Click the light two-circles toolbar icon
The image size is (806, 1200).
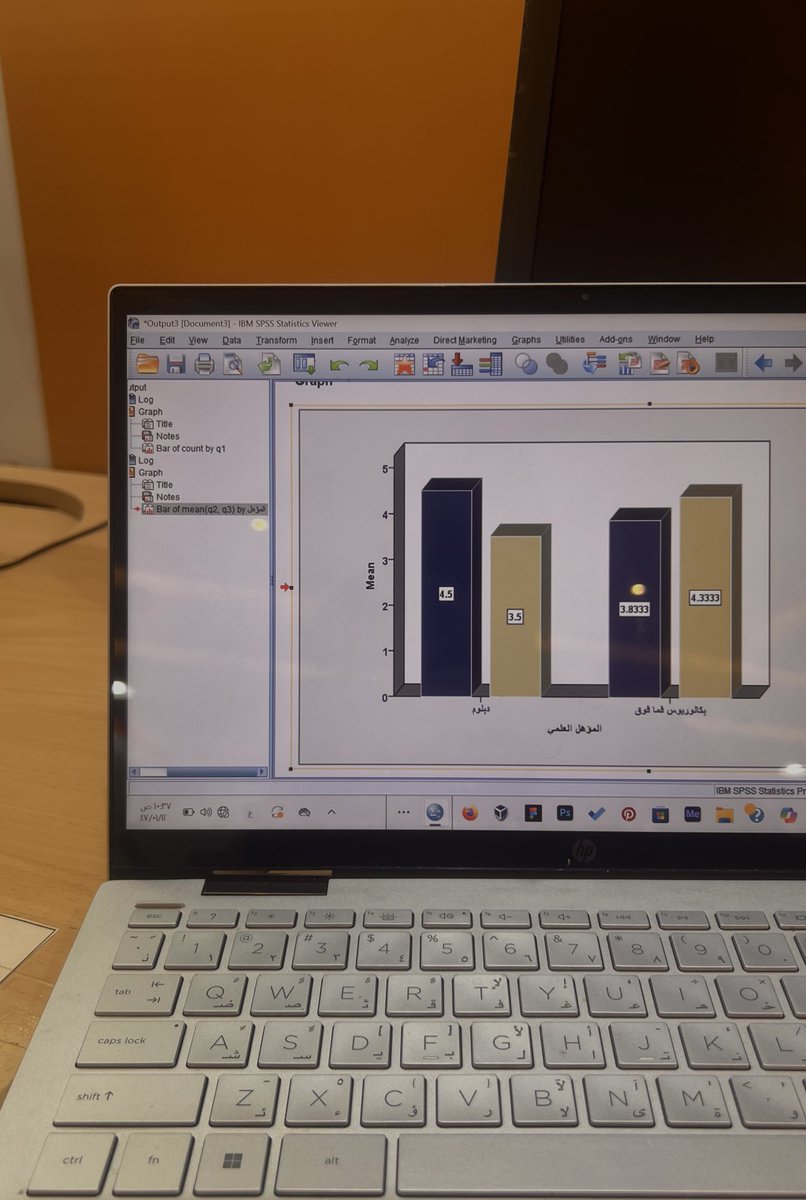point(526,365)
